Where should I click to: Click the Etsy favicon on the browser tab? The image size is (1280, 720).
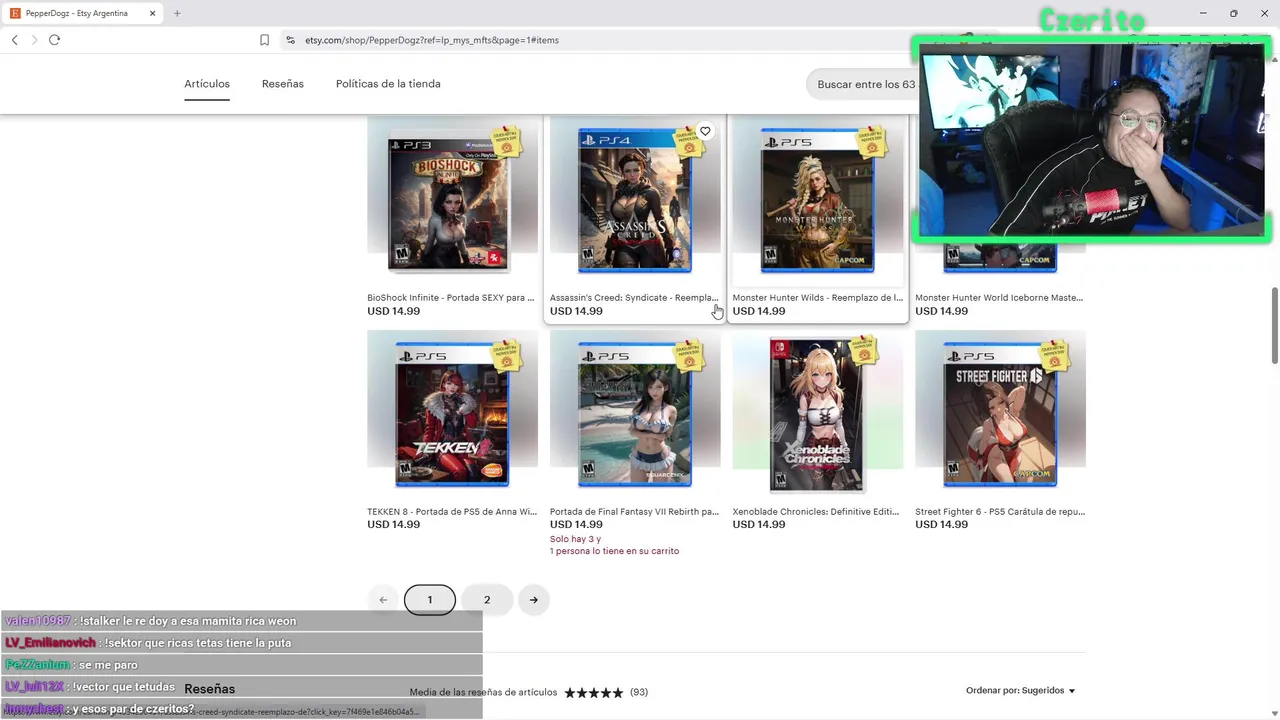15,13
